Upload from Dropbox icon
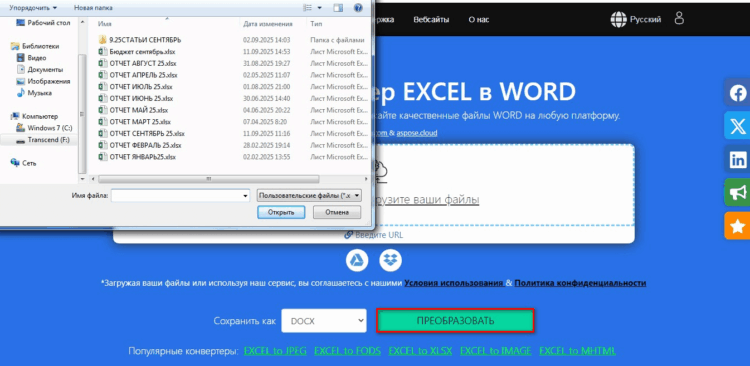The height and width of the screenshot is (366, 750). [390, 260]
